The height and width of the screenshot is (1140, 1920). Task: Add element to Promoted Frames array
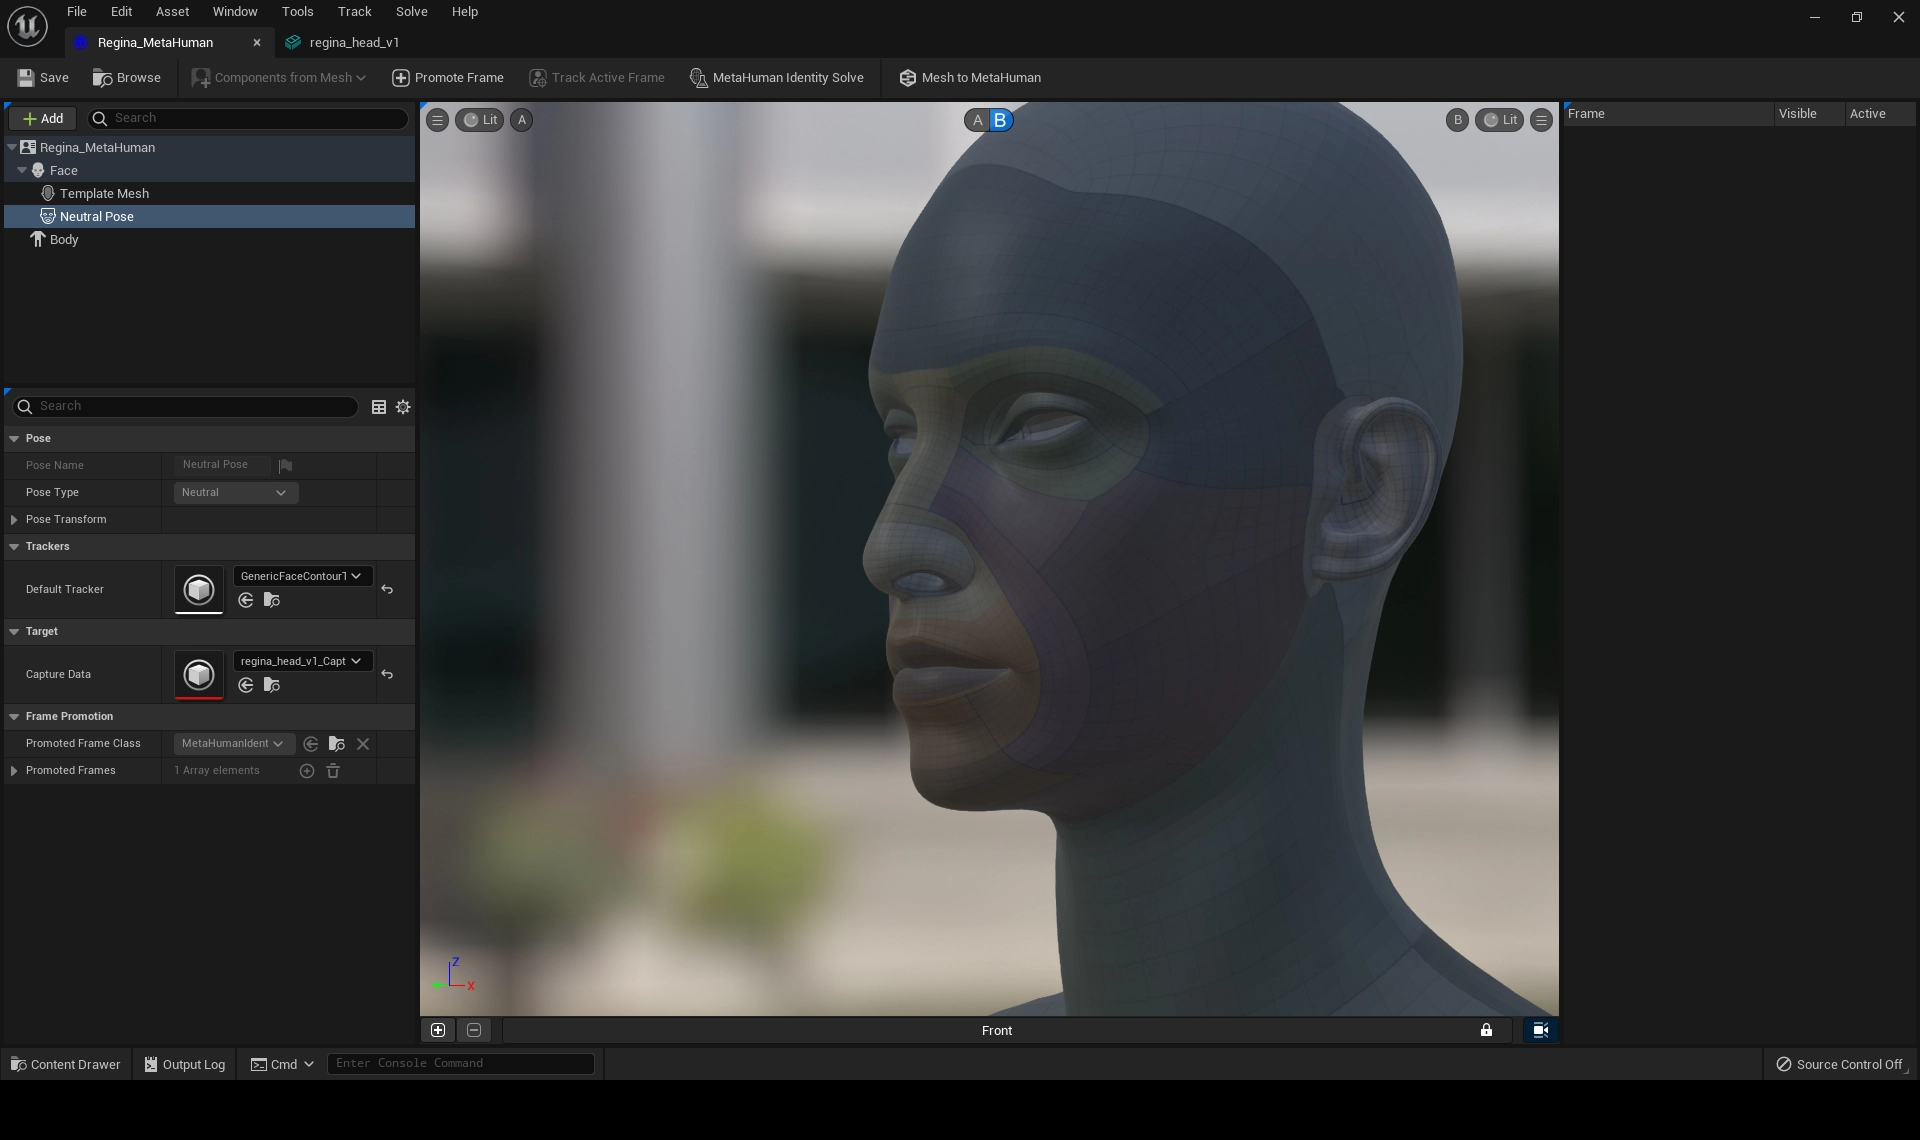pyautogui.click(x=307, y=771)
